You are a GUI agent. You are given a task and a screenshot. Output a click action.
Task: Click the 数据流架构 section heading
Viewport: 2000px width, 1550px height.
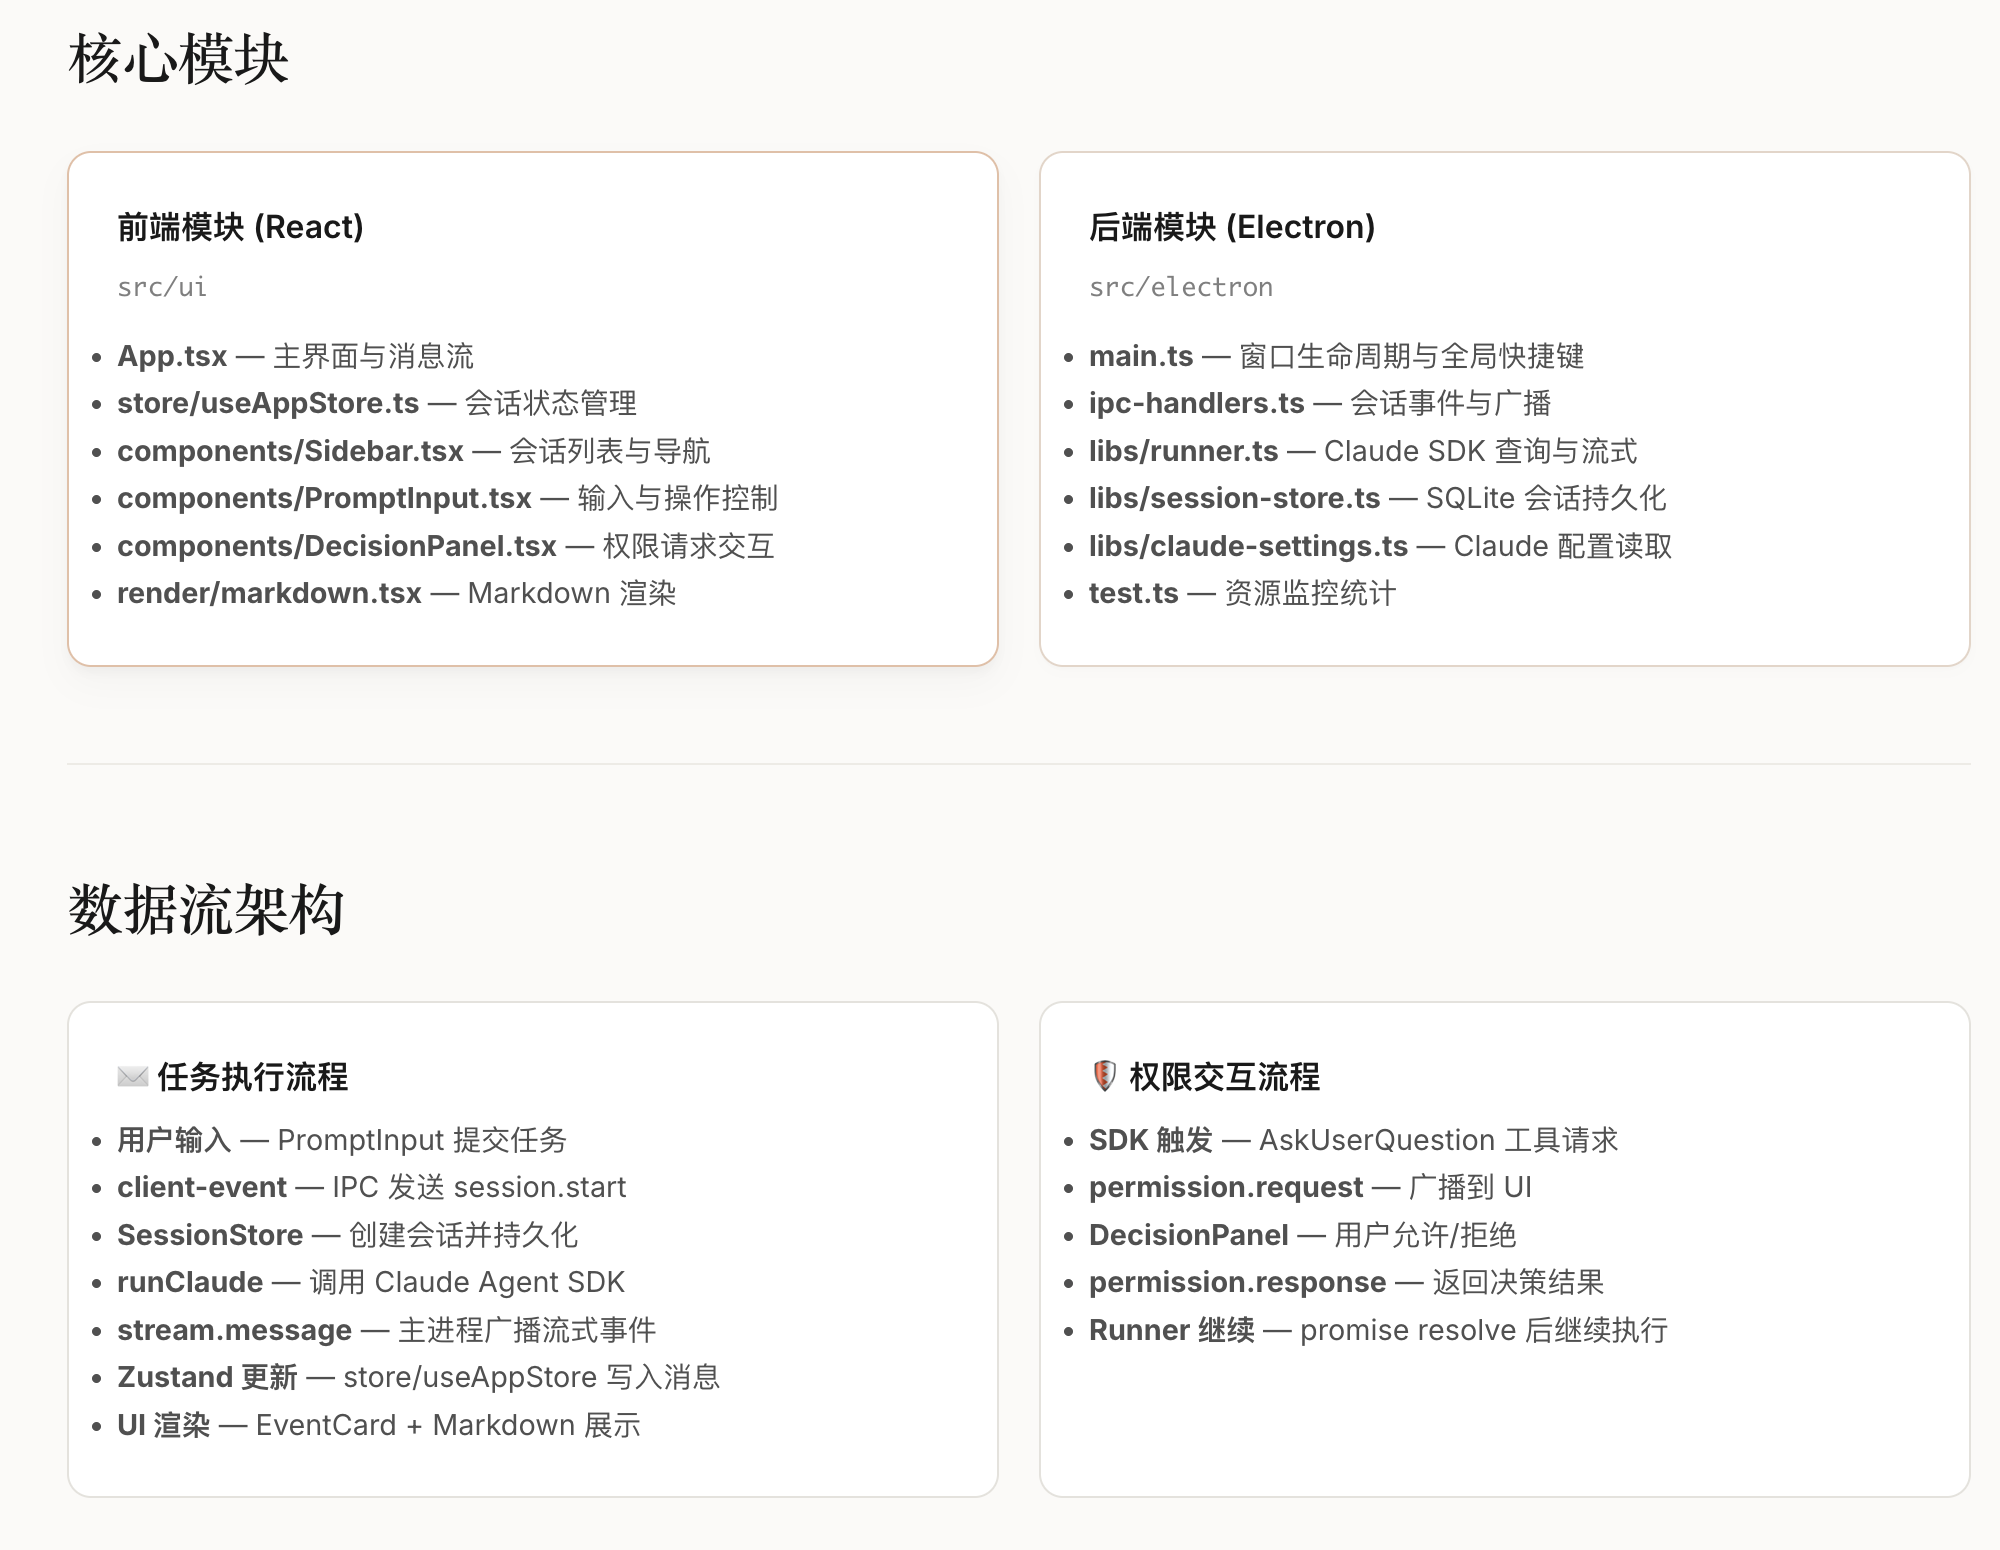point(206,910)
